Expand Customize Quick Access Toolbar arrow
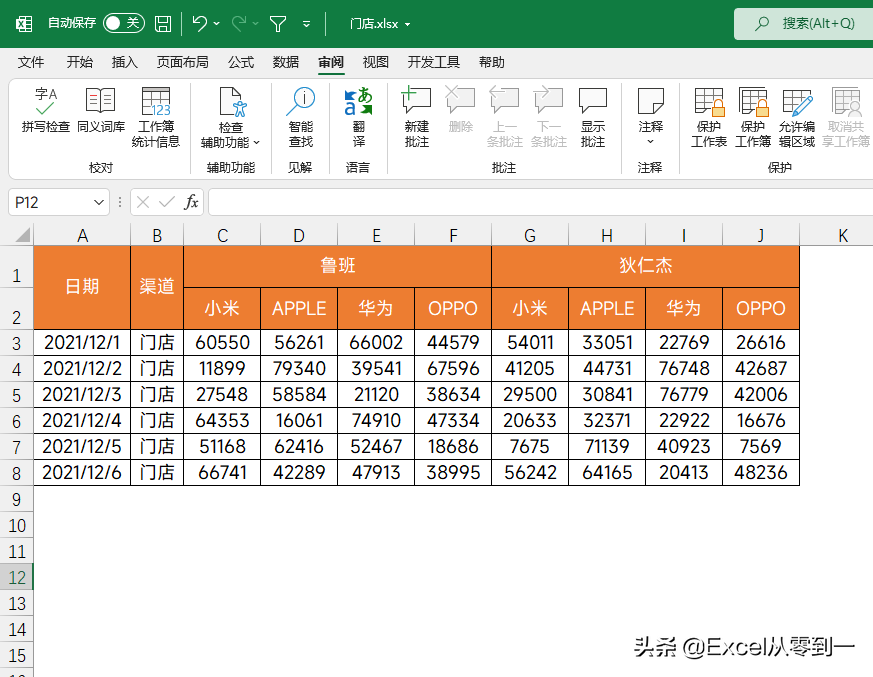Image resolution: width=873 pixels, height=677 pixels. (306, 24)
